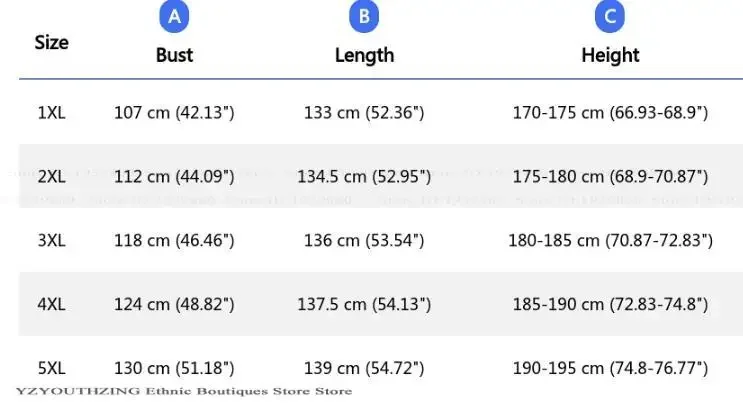Image resolution: width=743 pixels, height=414 pixels.
Task: Select the 3XL size row label
Action: coord(51,240)
